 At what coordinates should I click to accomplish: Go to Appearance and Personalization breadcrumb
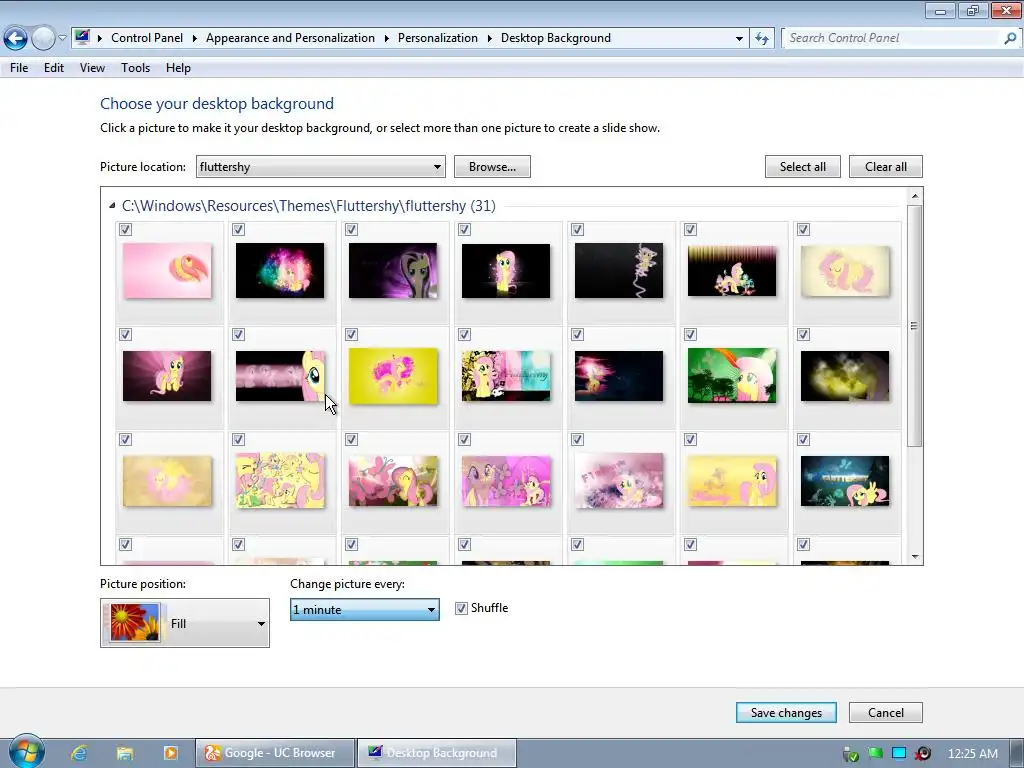tap(291, 38)
